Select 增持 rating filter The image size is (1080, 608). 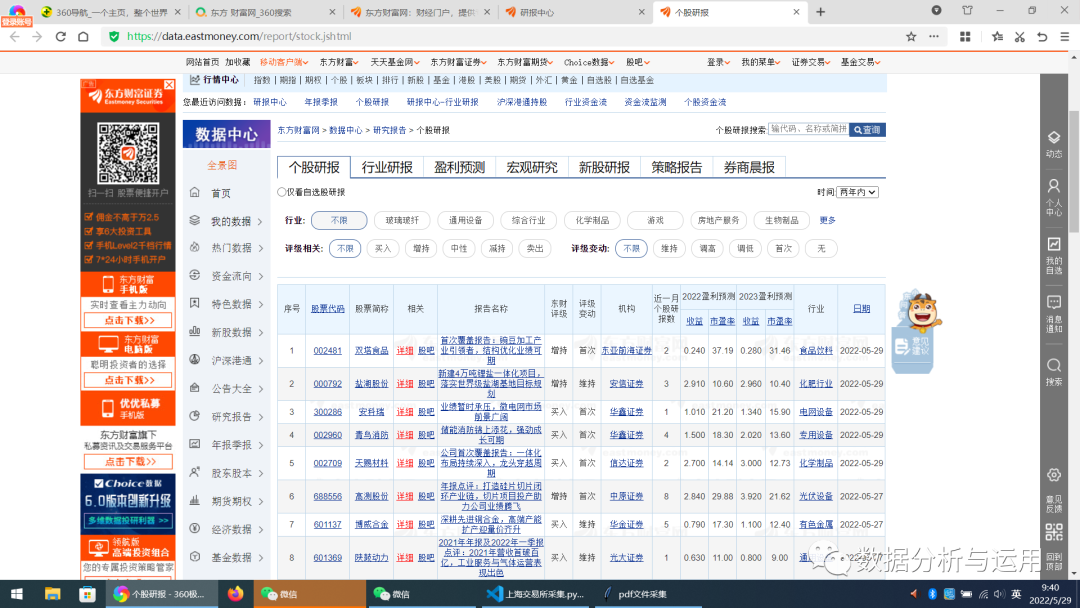tap(421, 249)
